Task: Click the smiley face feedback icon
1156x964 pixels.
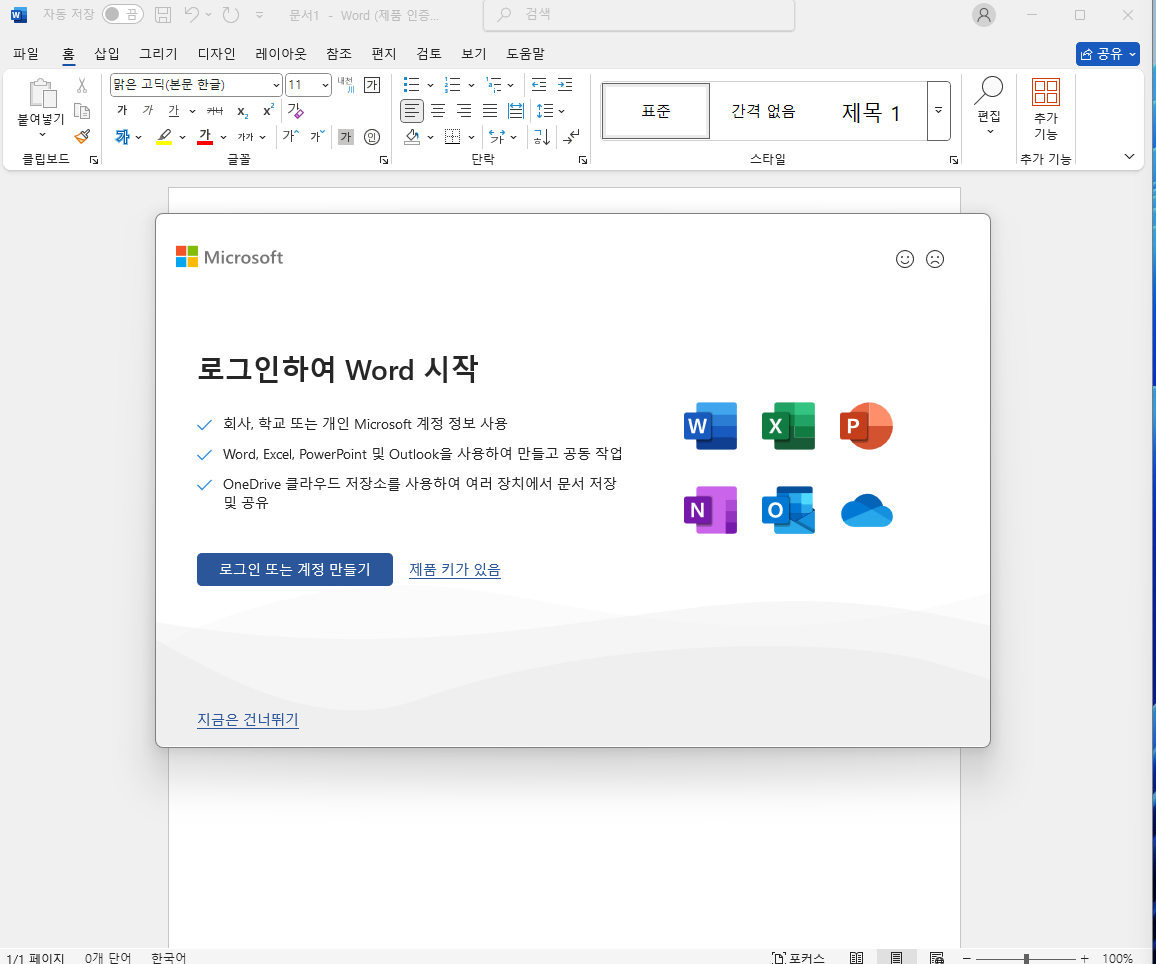Action: click(x=905, y=259)
